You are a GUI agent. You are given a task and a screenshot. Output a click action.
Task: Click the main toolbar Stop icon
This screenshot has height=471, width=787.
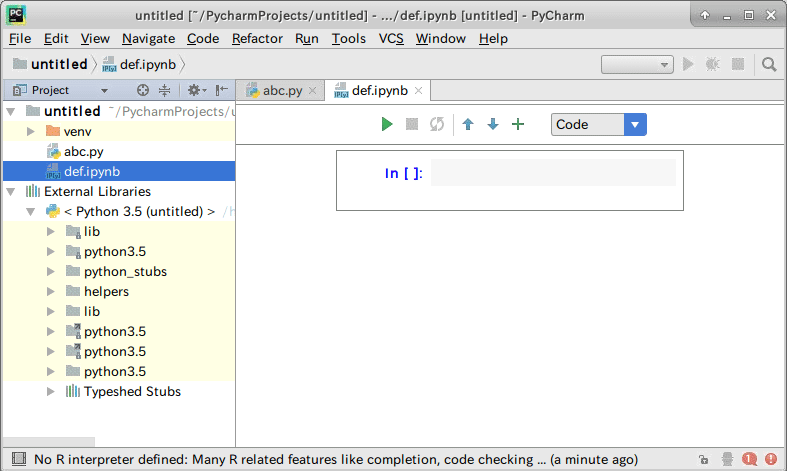738,64
